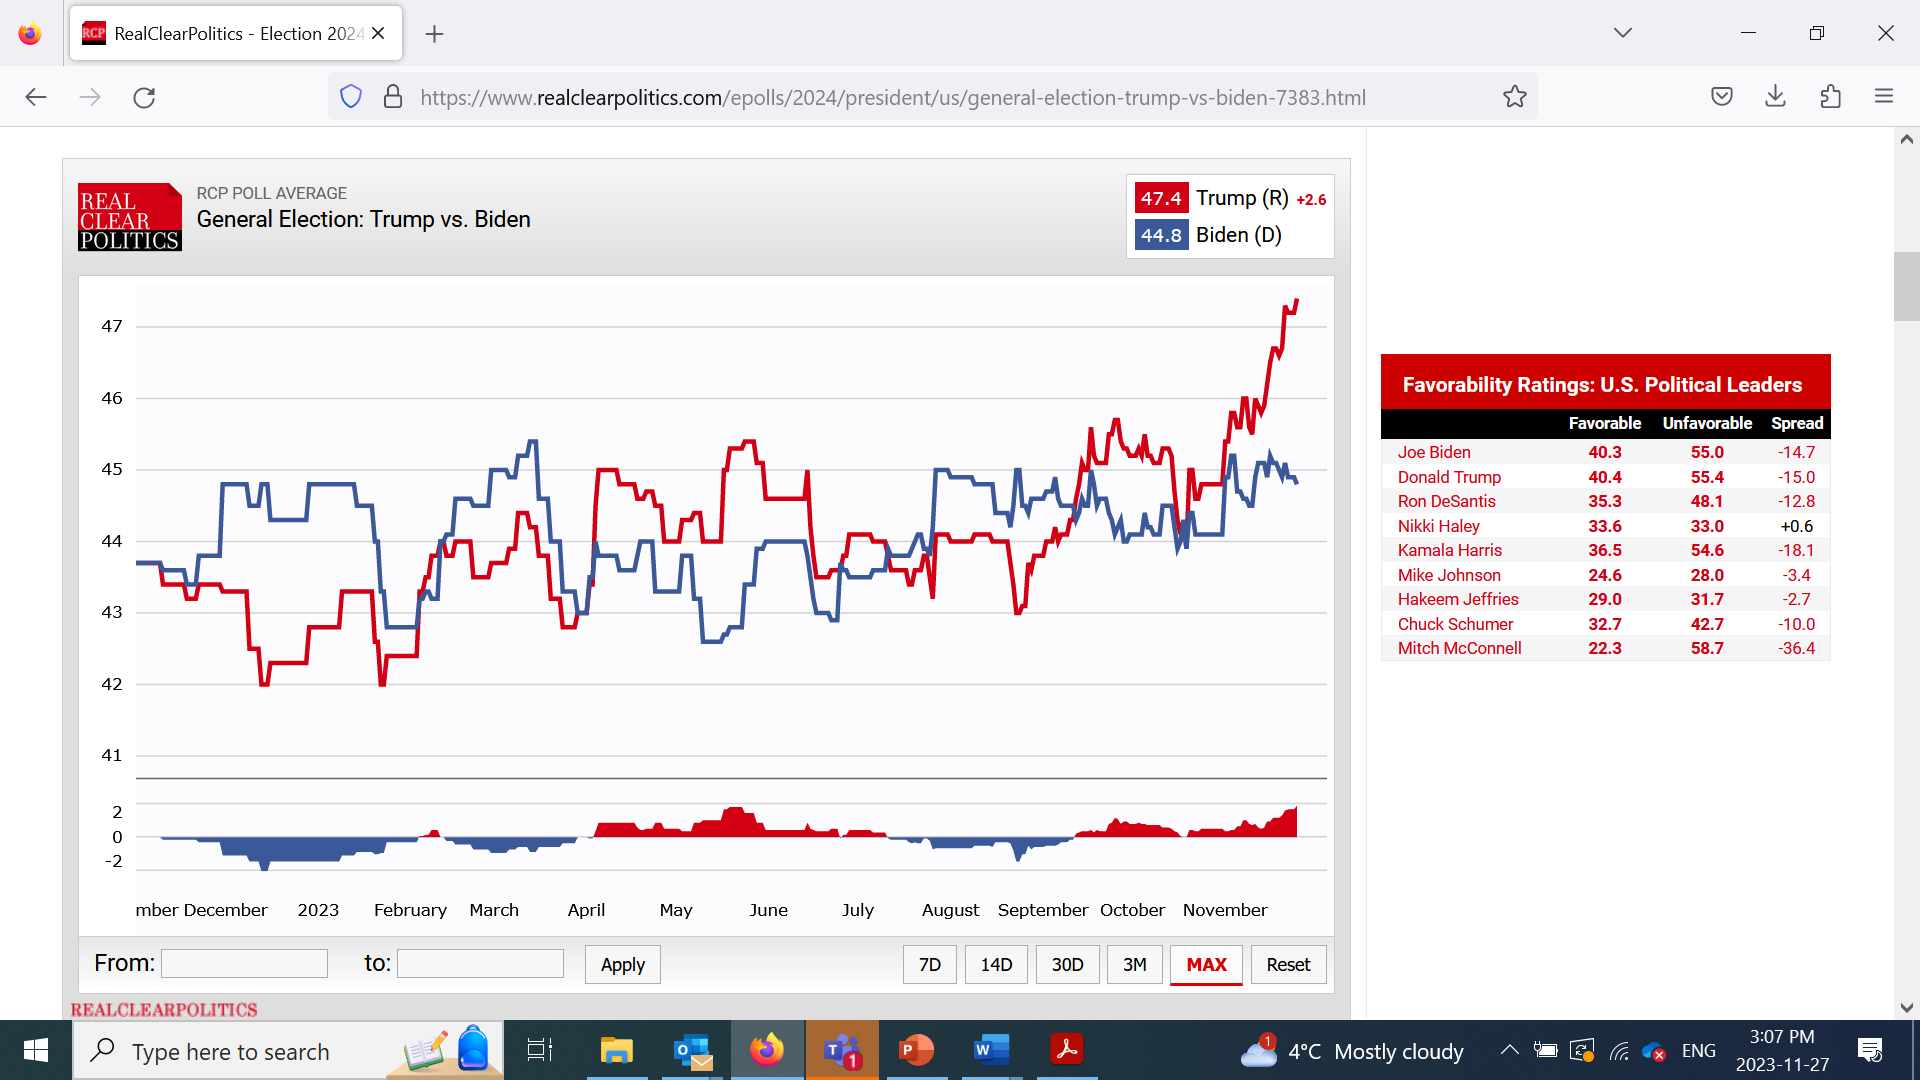This screenshot has width=1920, height=1080.
Task: Click the Favorability Ratings table header
Action: pos(1605,384)
